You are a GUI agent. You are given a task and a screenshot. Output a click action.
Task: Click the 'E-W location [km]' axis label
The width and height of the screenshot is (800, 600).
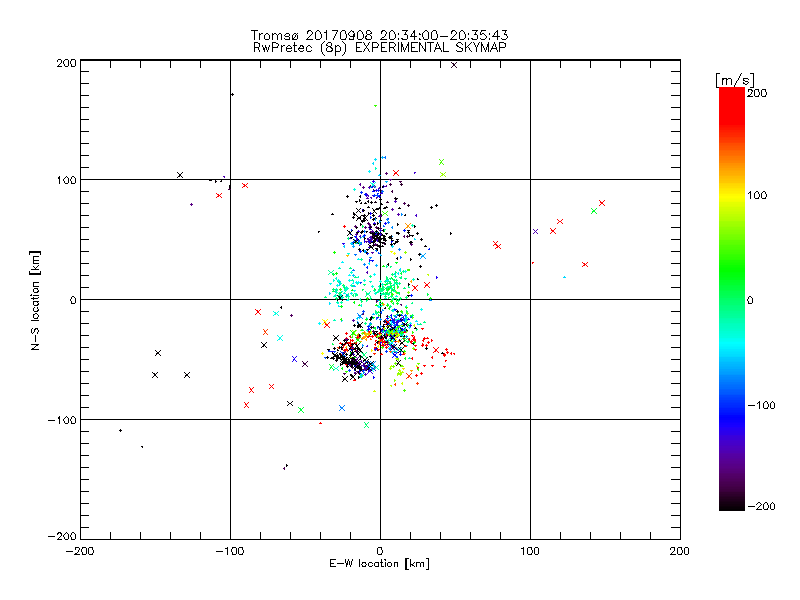click(x=379, y=564)
